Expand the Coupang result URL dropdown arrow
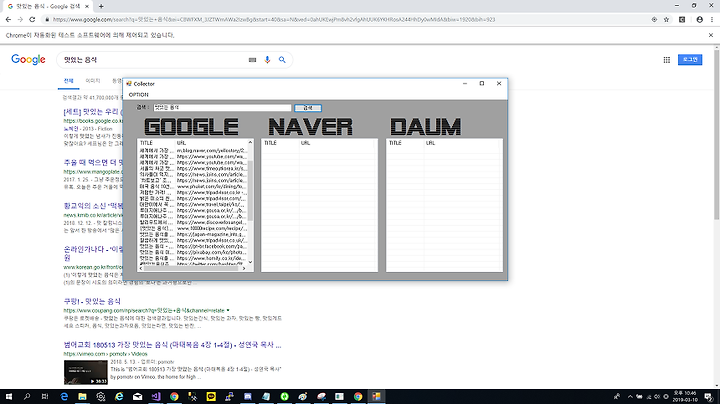Viewport: 720px width, 404px height. pyautogui.click(x=228, y=310)
